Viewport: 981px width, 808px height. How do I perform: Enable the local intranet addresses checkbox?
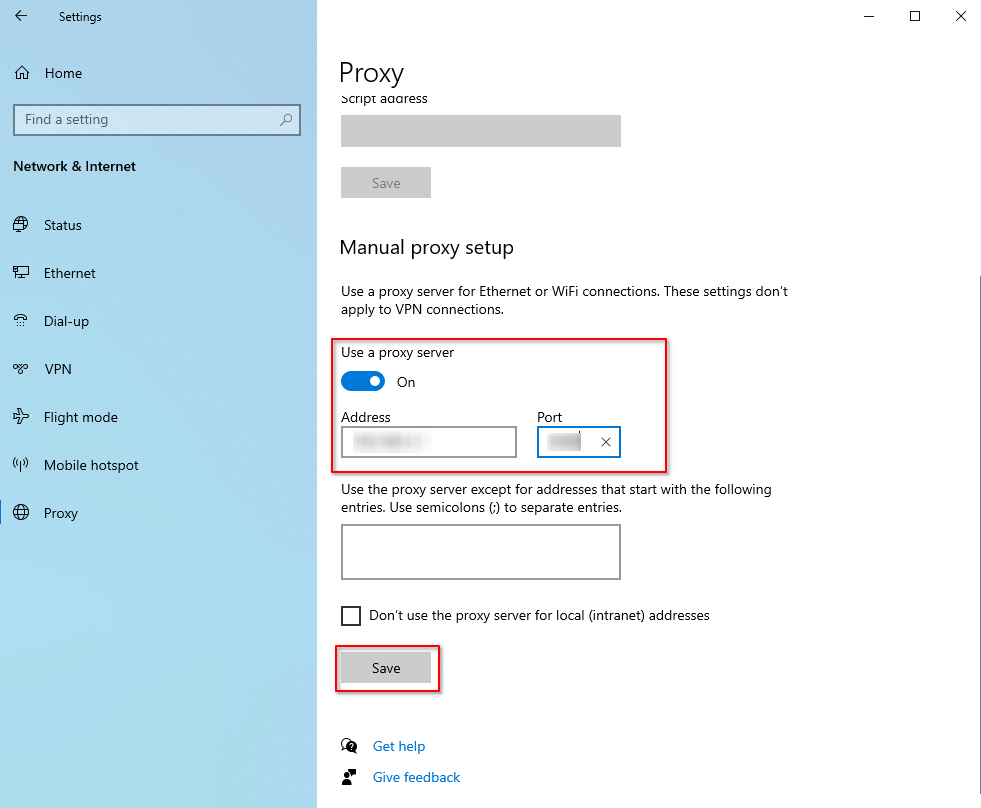click(x=350, y=616)
